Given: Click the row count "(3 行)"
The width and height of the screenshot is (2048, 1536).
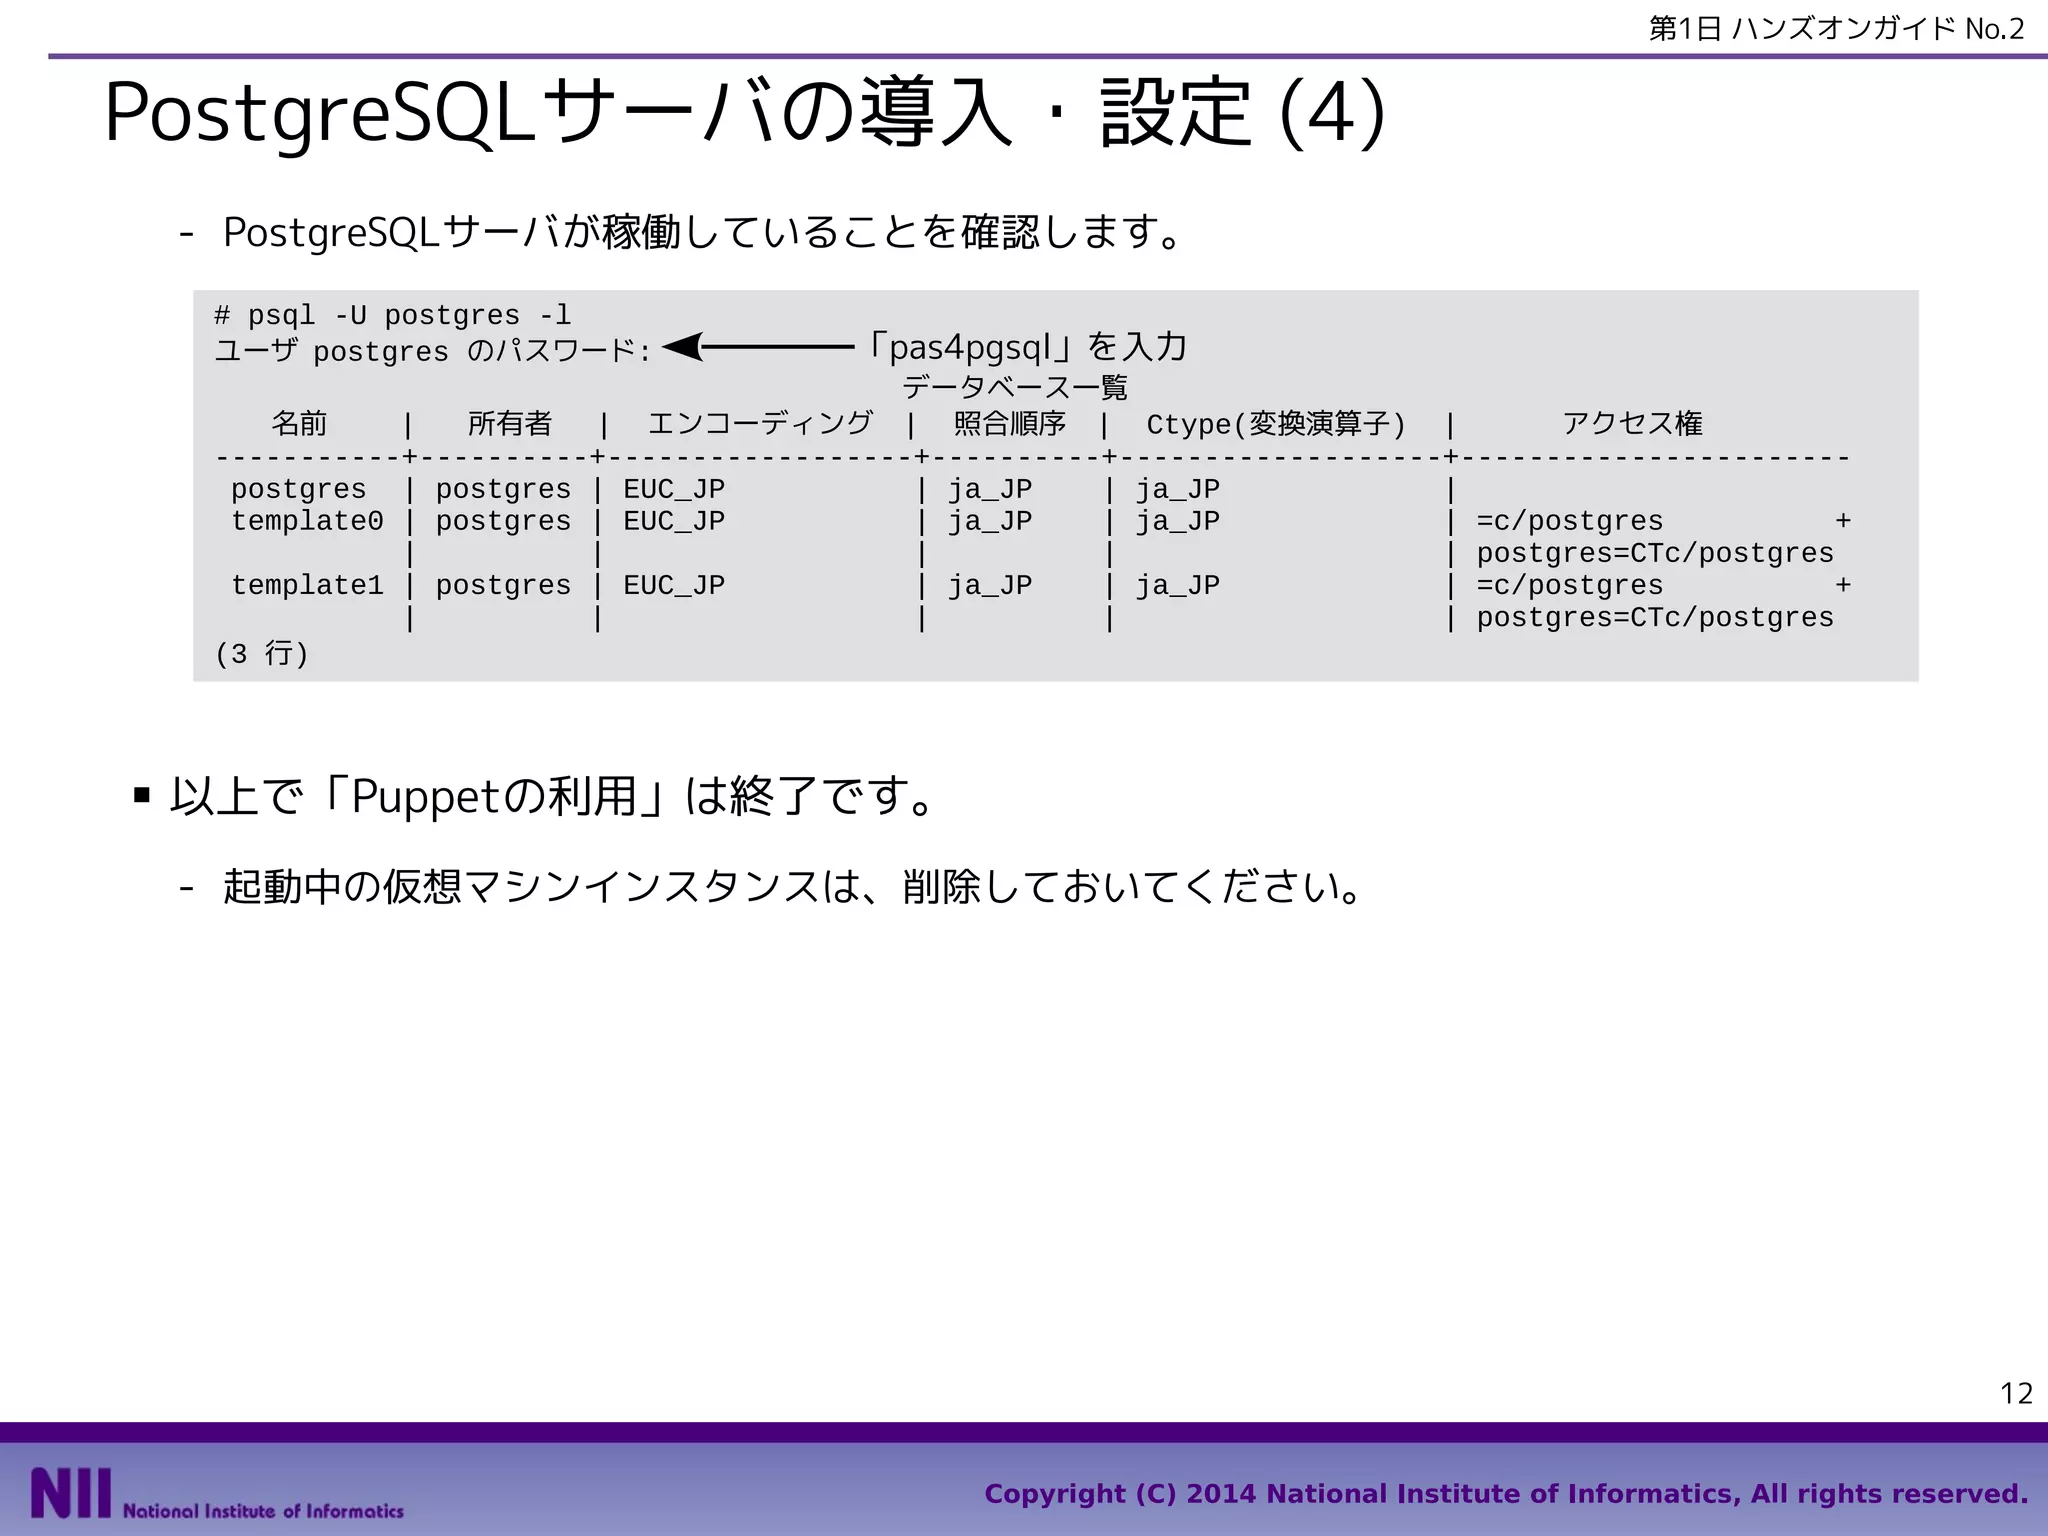Looking at the screenshot, I should (262, 654).
